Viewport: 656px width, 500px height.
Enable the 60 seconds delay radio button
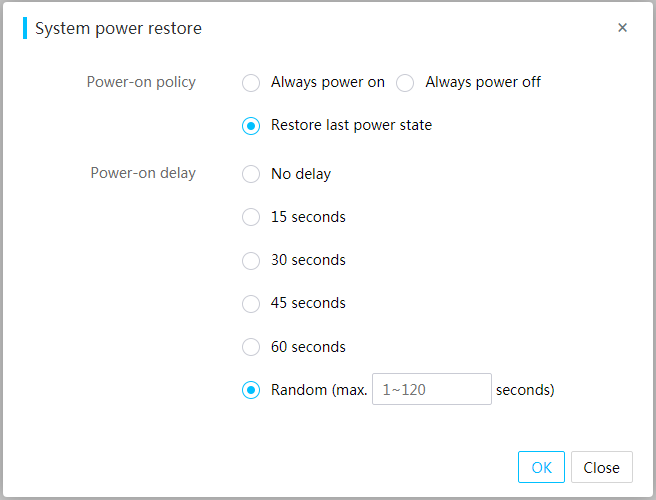coord(251,348)
